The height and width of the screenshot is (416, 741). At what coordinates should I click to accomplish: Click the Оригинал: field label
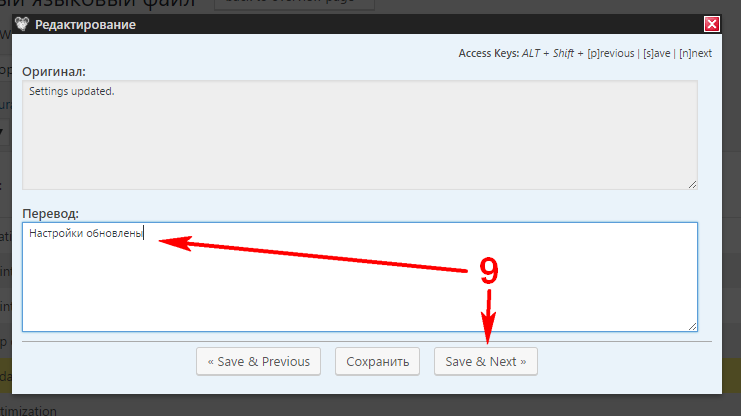[x=54, y=72]
